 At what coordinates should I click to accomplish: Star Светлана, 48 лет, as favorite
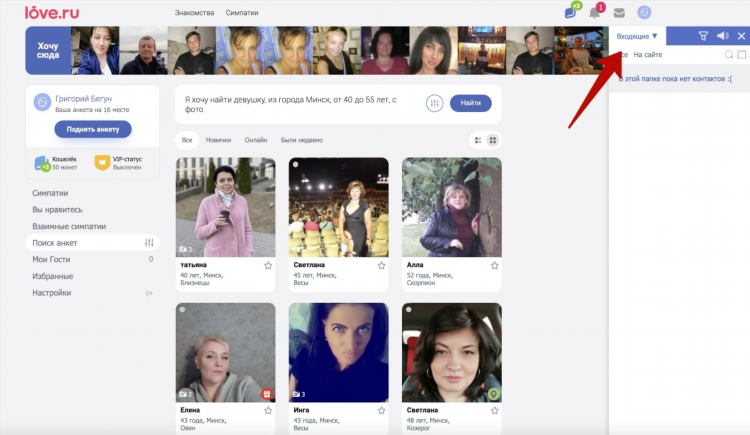click(495, 411)
